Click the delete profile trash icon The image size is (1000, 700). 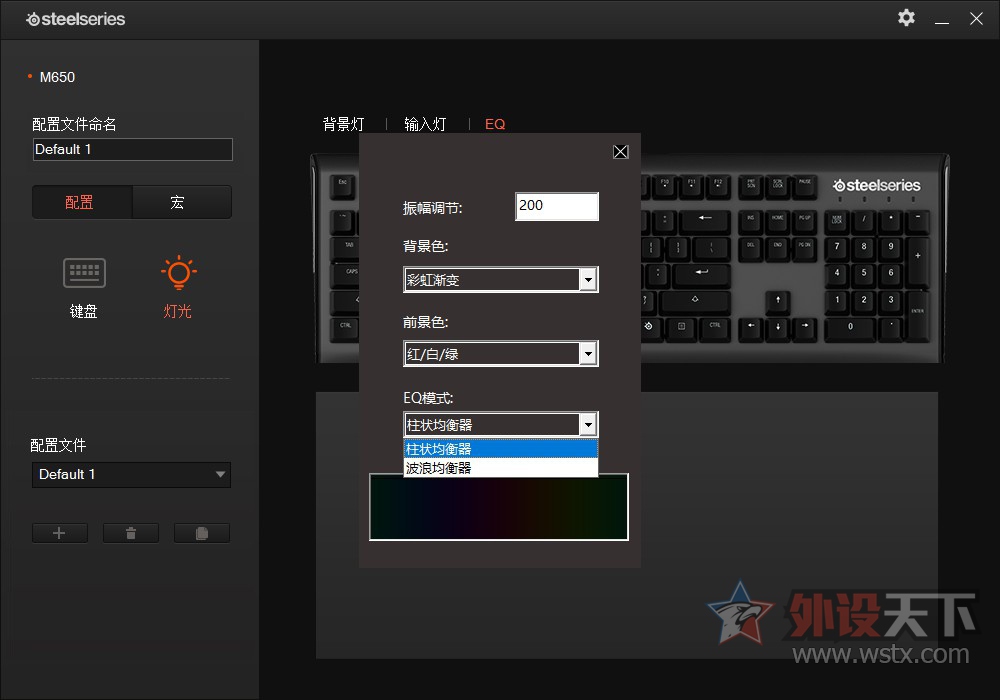[130, 532]
